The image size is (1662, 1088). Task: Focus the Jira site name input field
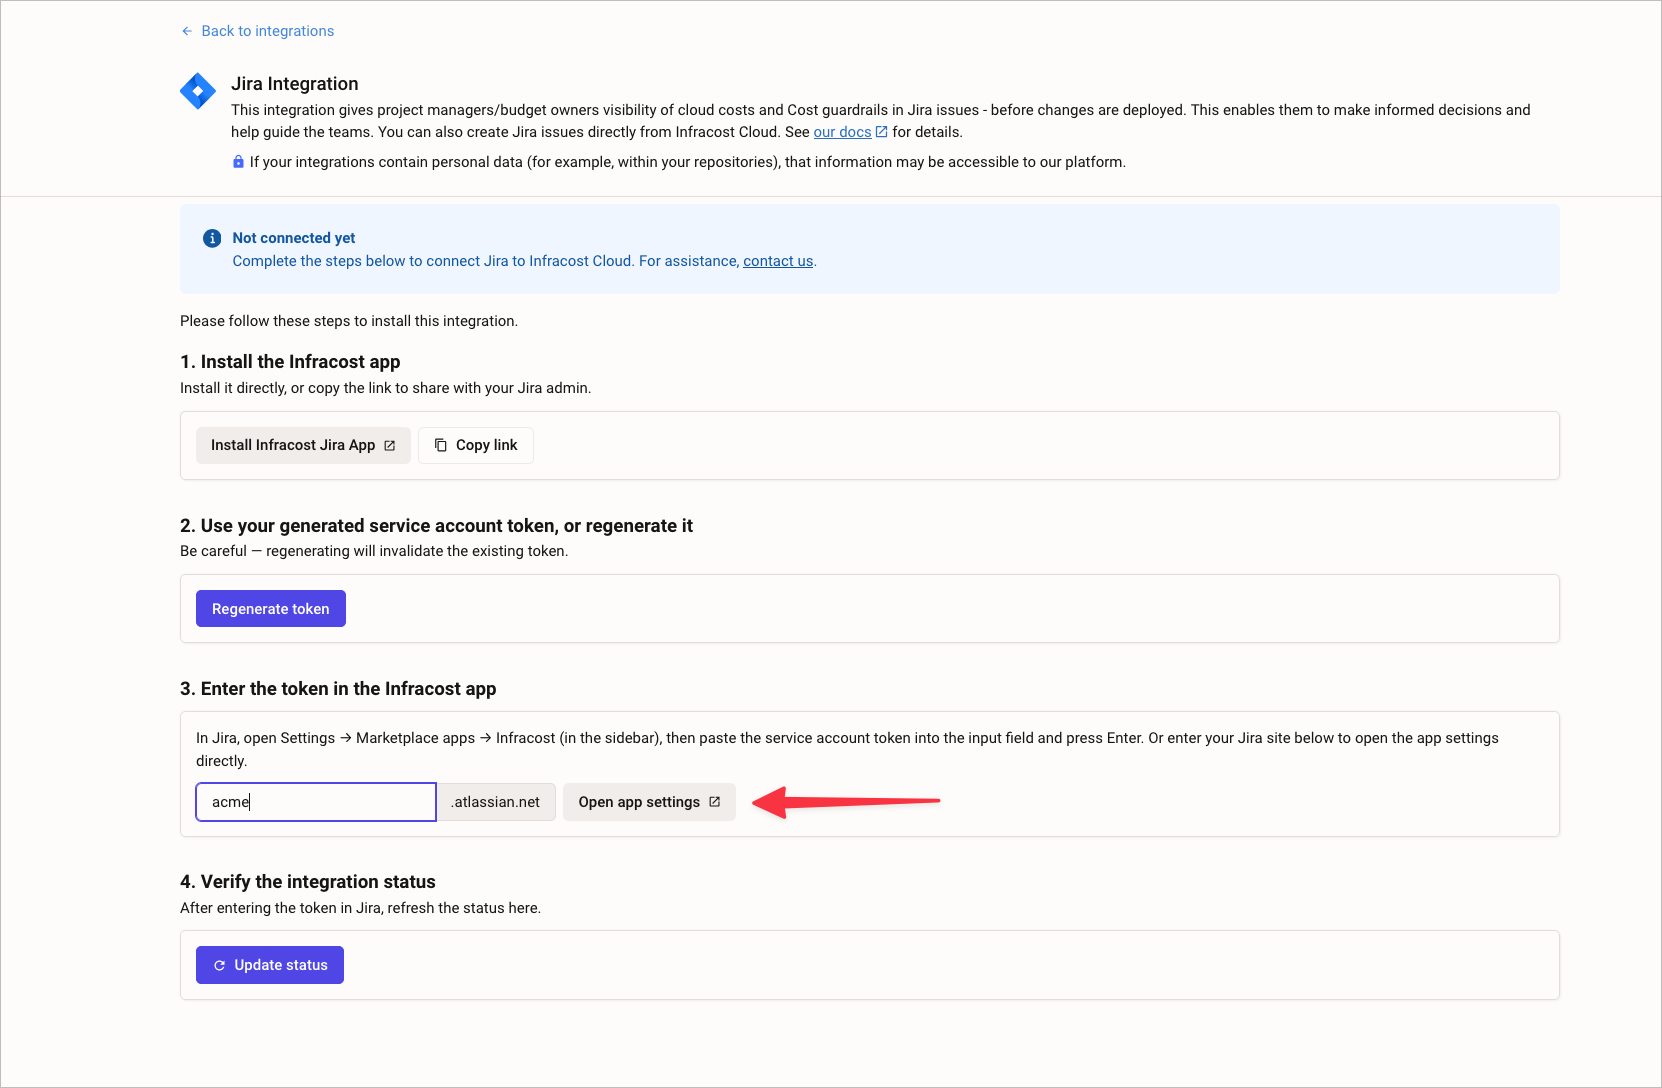[x=316, y=802]
